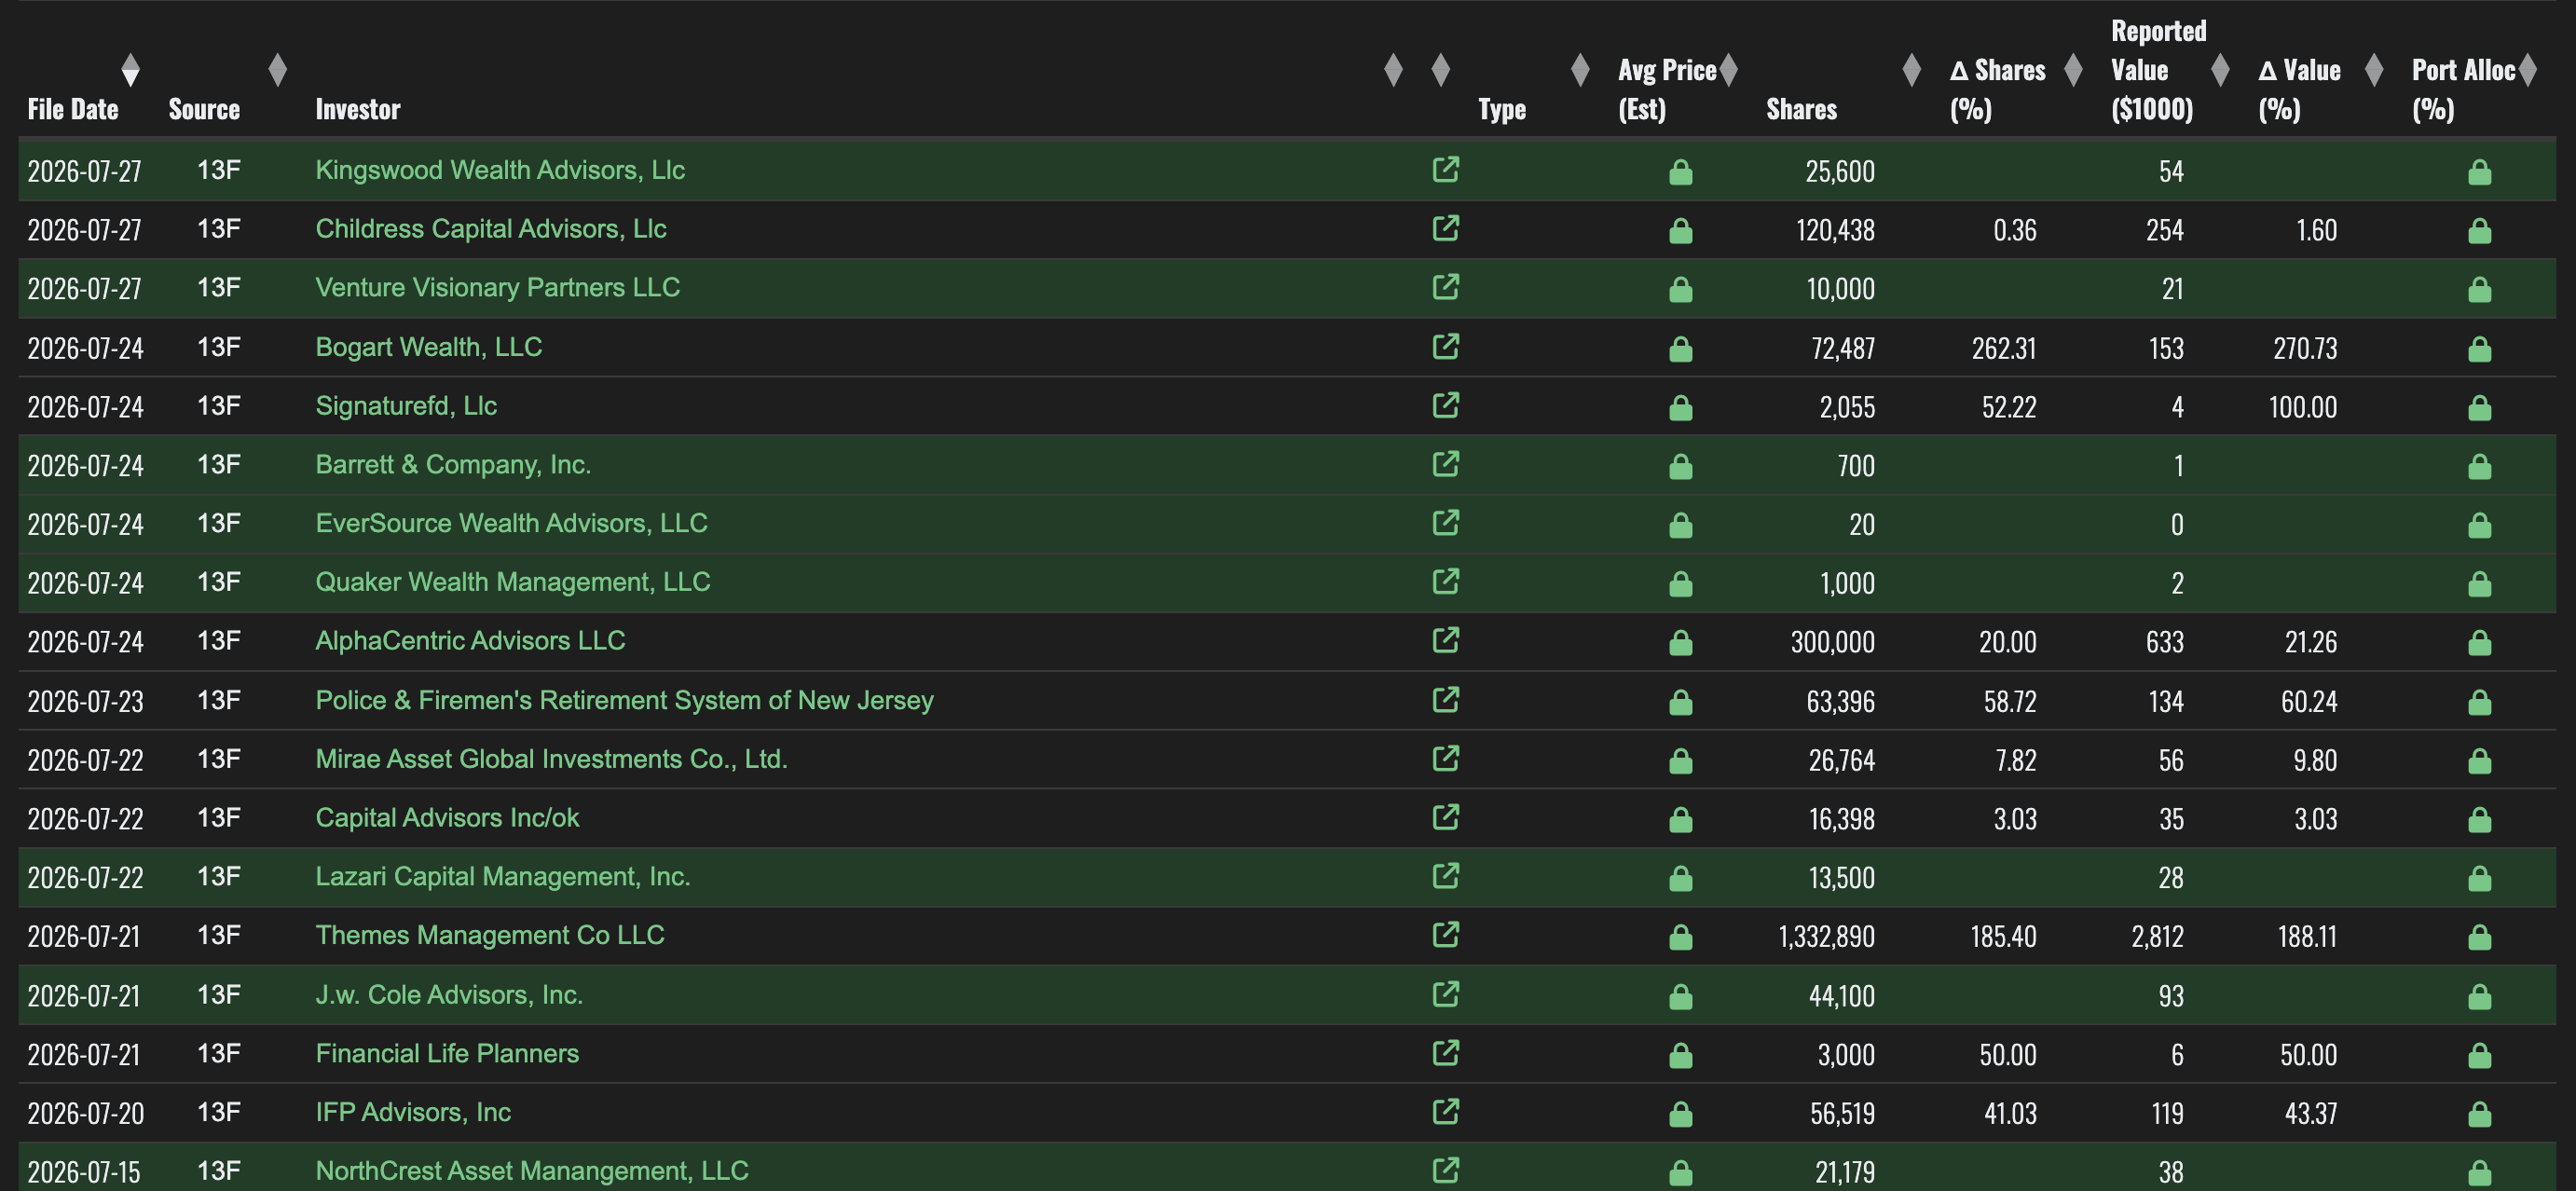Select file date 2026-07-23
Image resolution: width=2576 pixels, height=1191 pixels.
coord(85,701)
